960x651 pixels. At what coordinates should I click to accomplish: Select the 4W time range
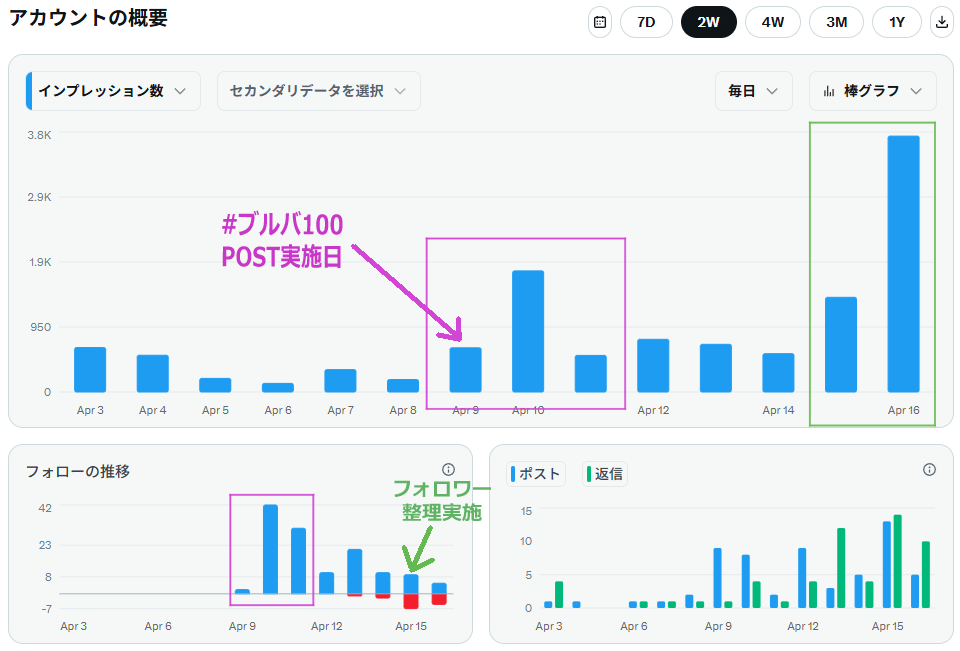point(772,22)
